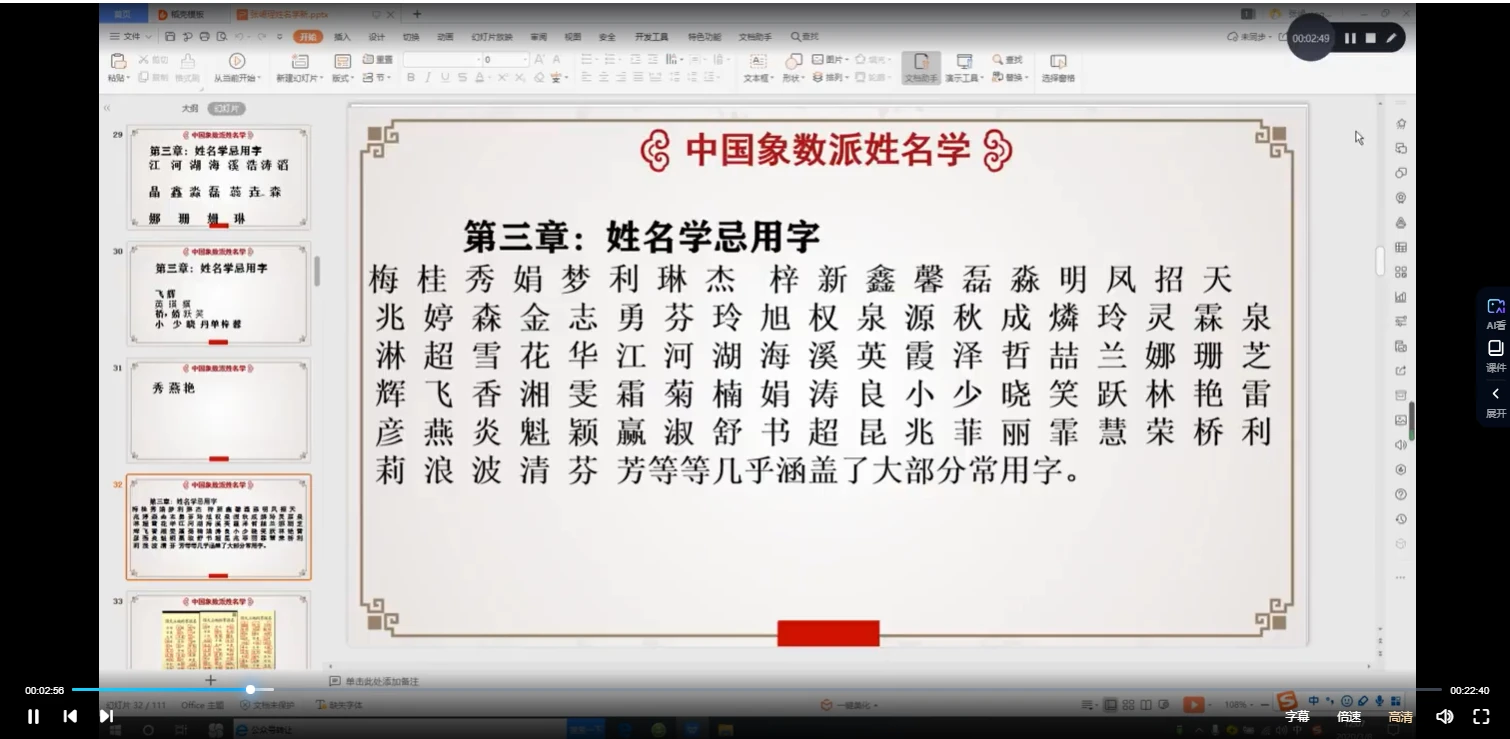Click the 从当前开始 slideshow play icon
This screenshot has width=1510, height=739.
(237, 62)
